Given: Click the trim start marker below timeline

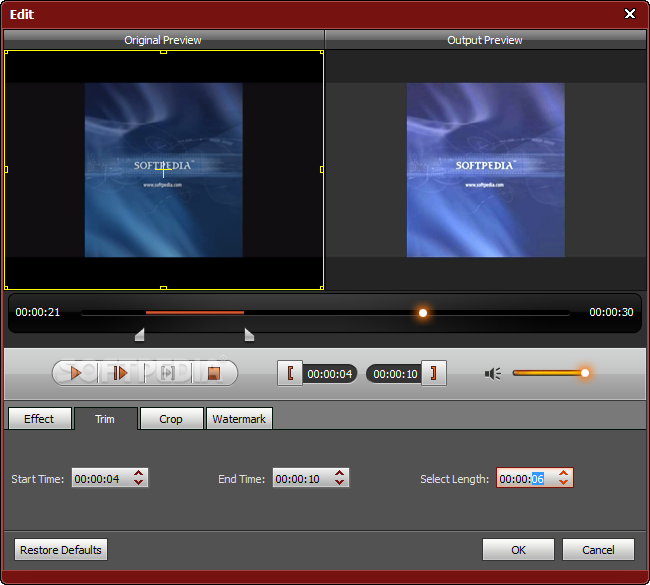Looking at the screenshot, I should tap(140, 335).
